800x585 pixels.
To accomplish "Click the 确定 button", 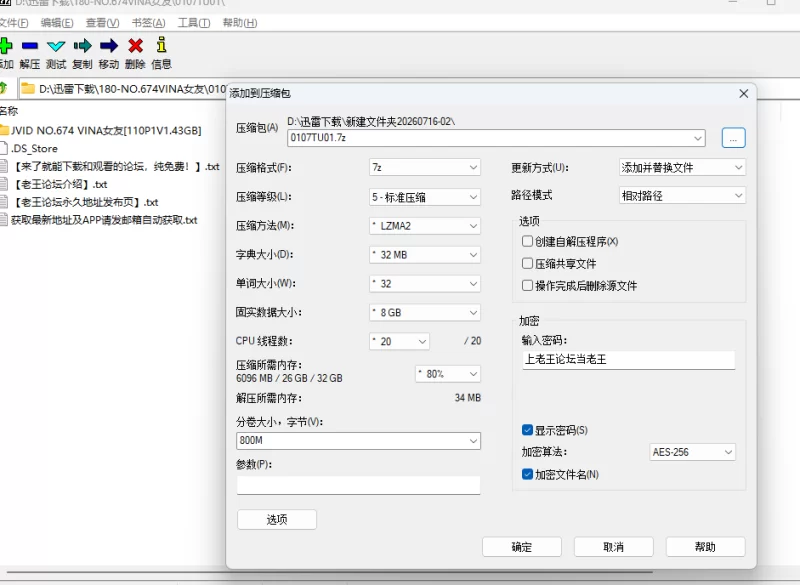I will pyautogui.click(x=521, y=547).
